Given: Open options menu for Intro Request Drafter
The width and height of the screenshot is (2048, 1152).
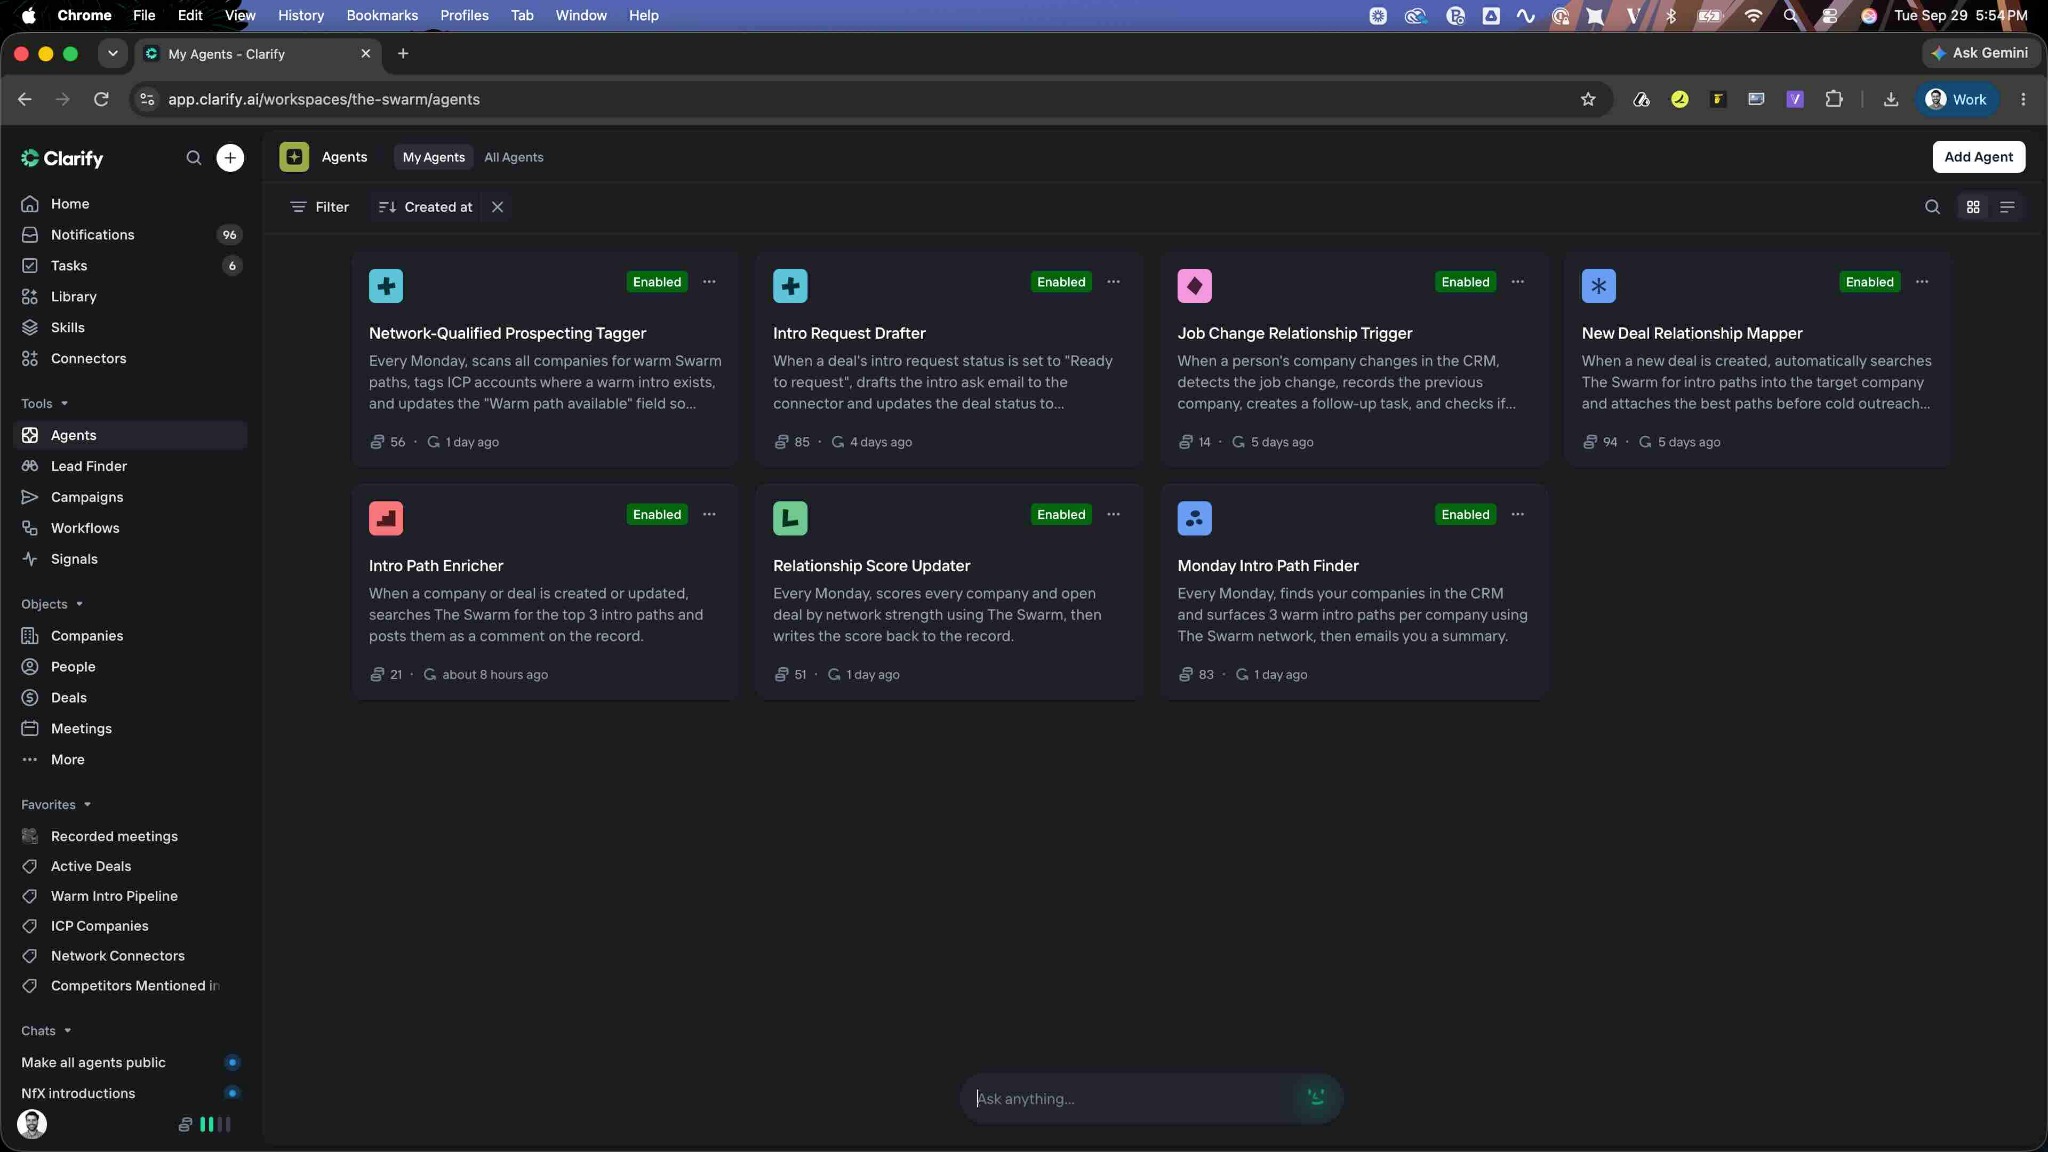Looking at the screenshot, I should pyautogui.click(x=1113, y=282).
